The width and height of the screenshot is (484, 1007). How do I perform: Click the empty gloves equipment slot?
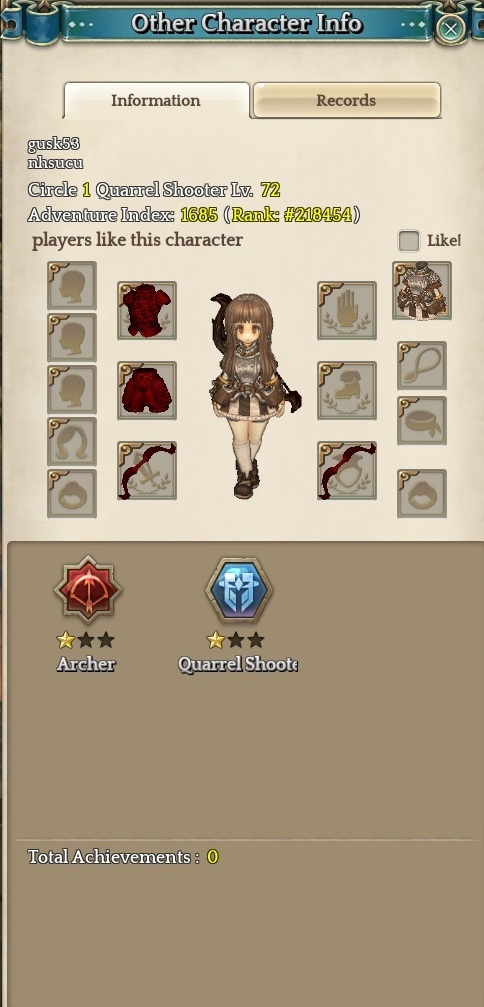click(347, 311)
